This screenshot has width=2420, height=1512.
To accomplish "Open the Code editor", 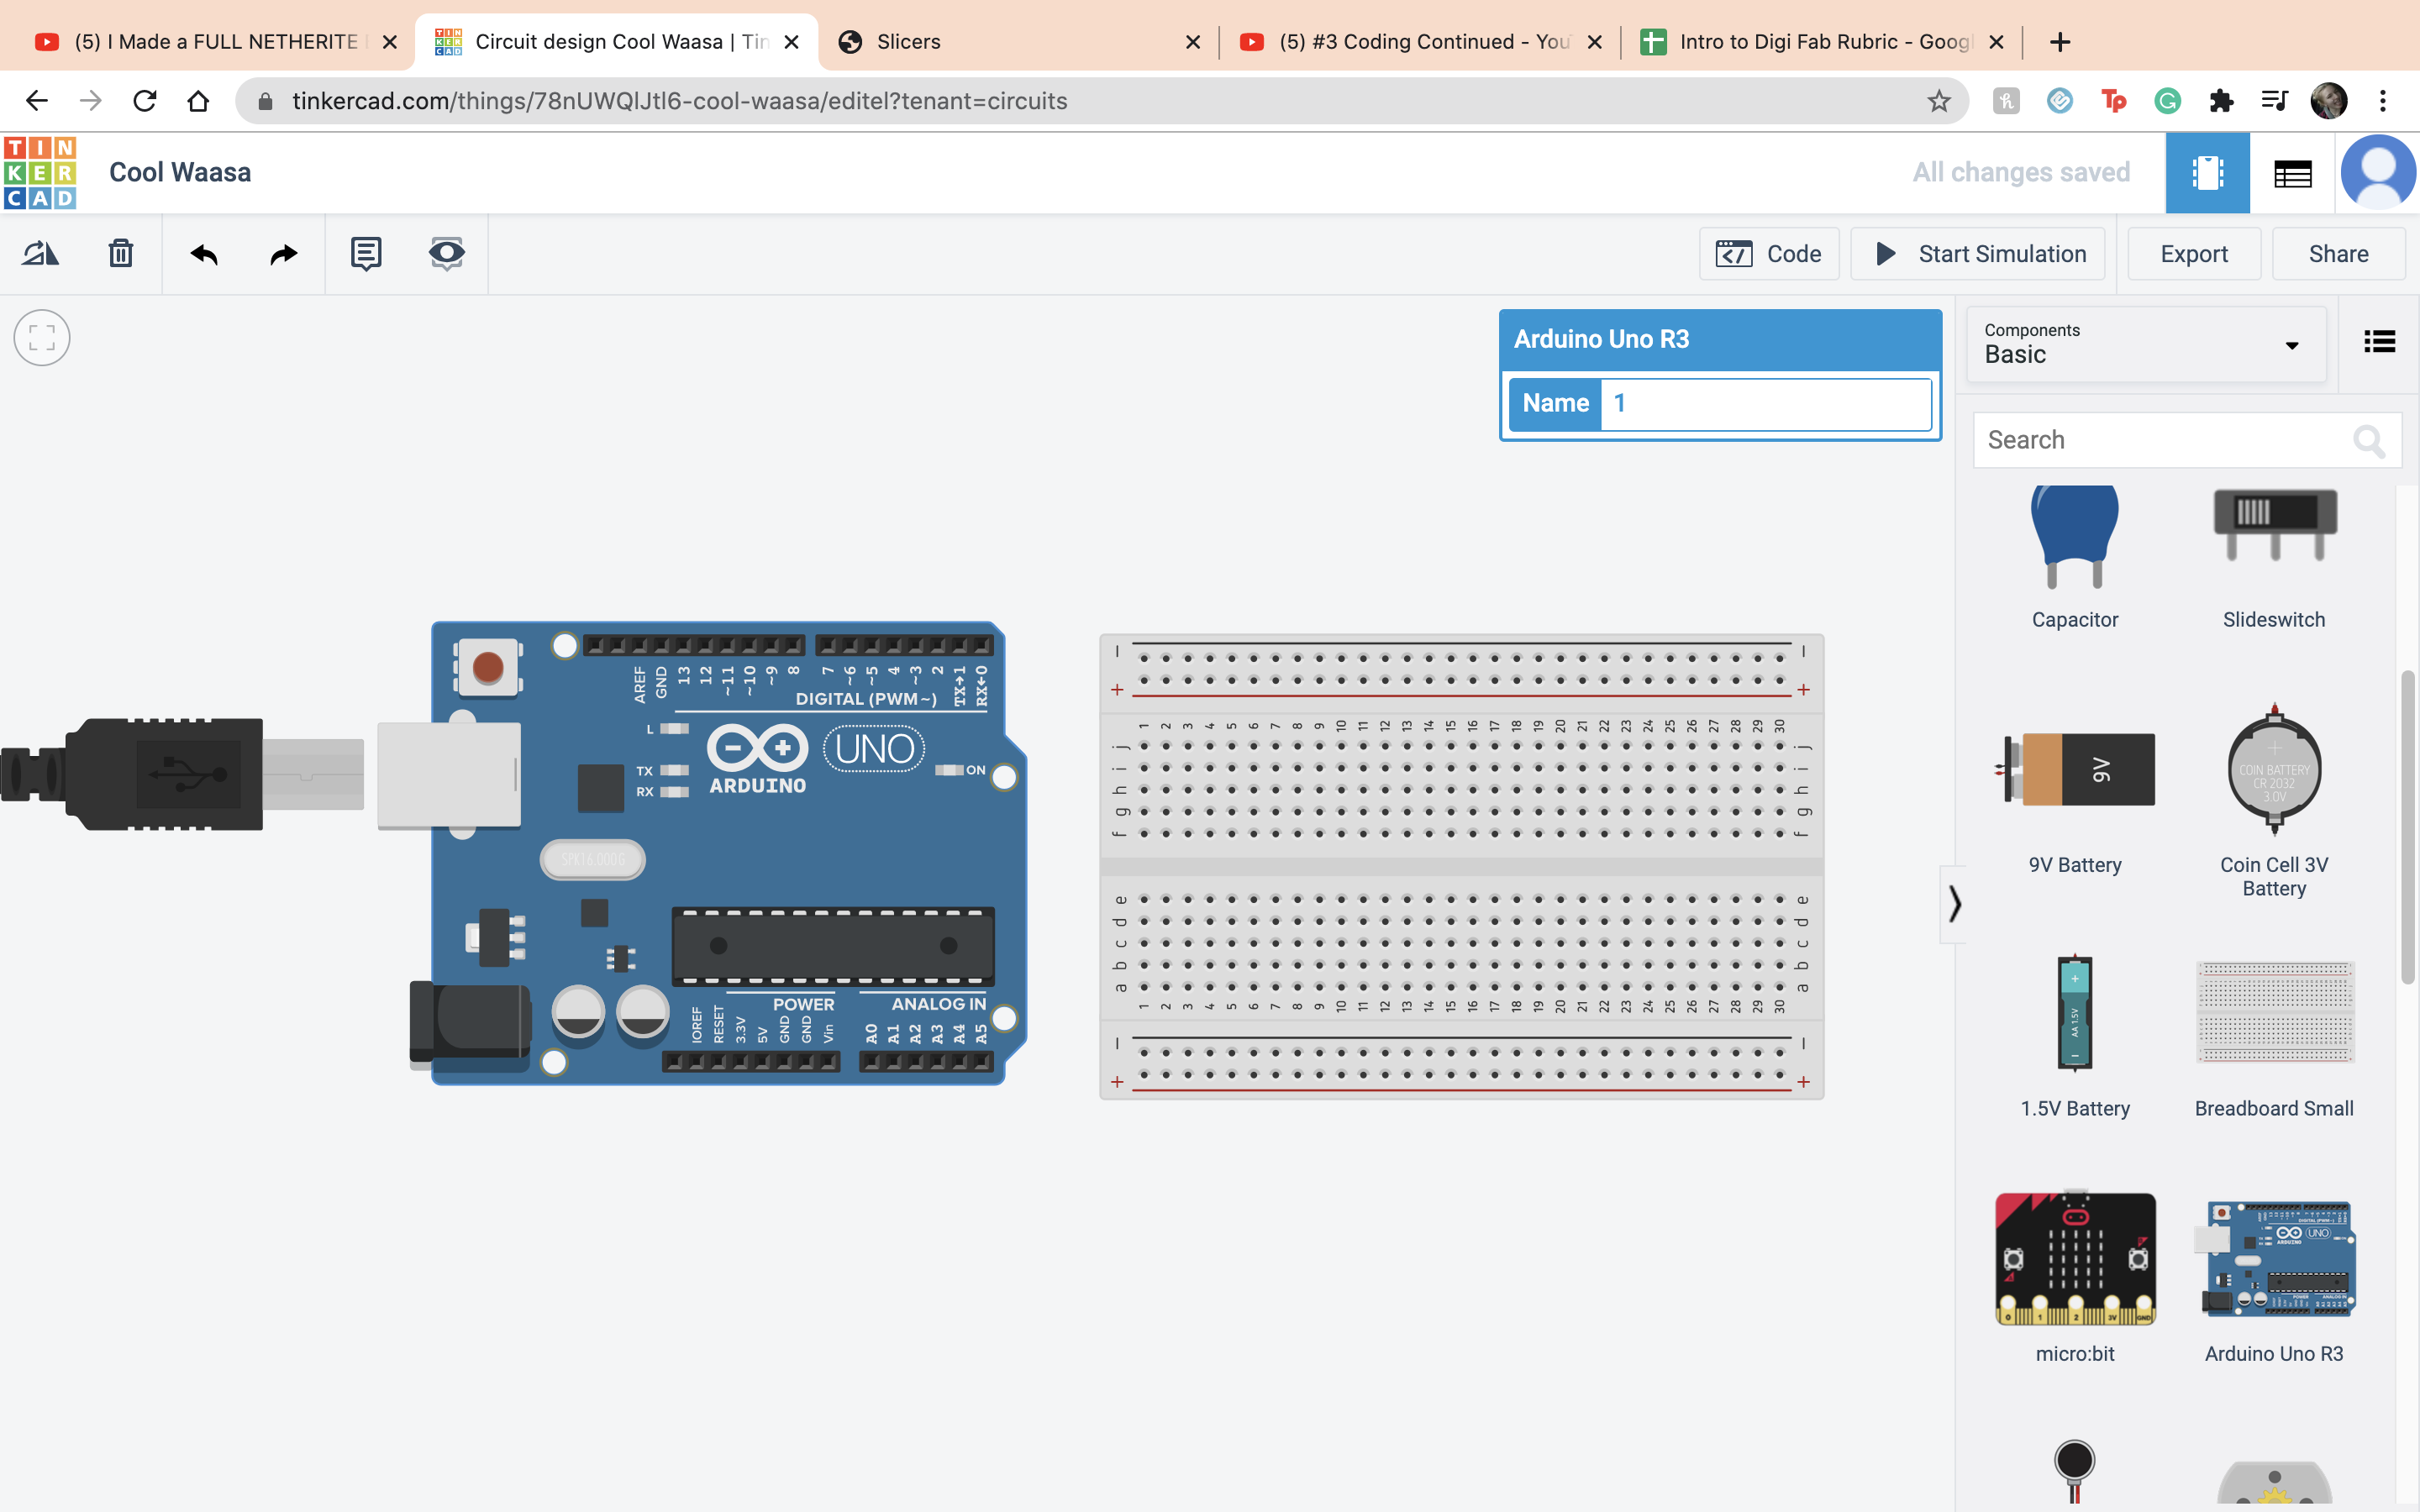I will click(1769, 254).
